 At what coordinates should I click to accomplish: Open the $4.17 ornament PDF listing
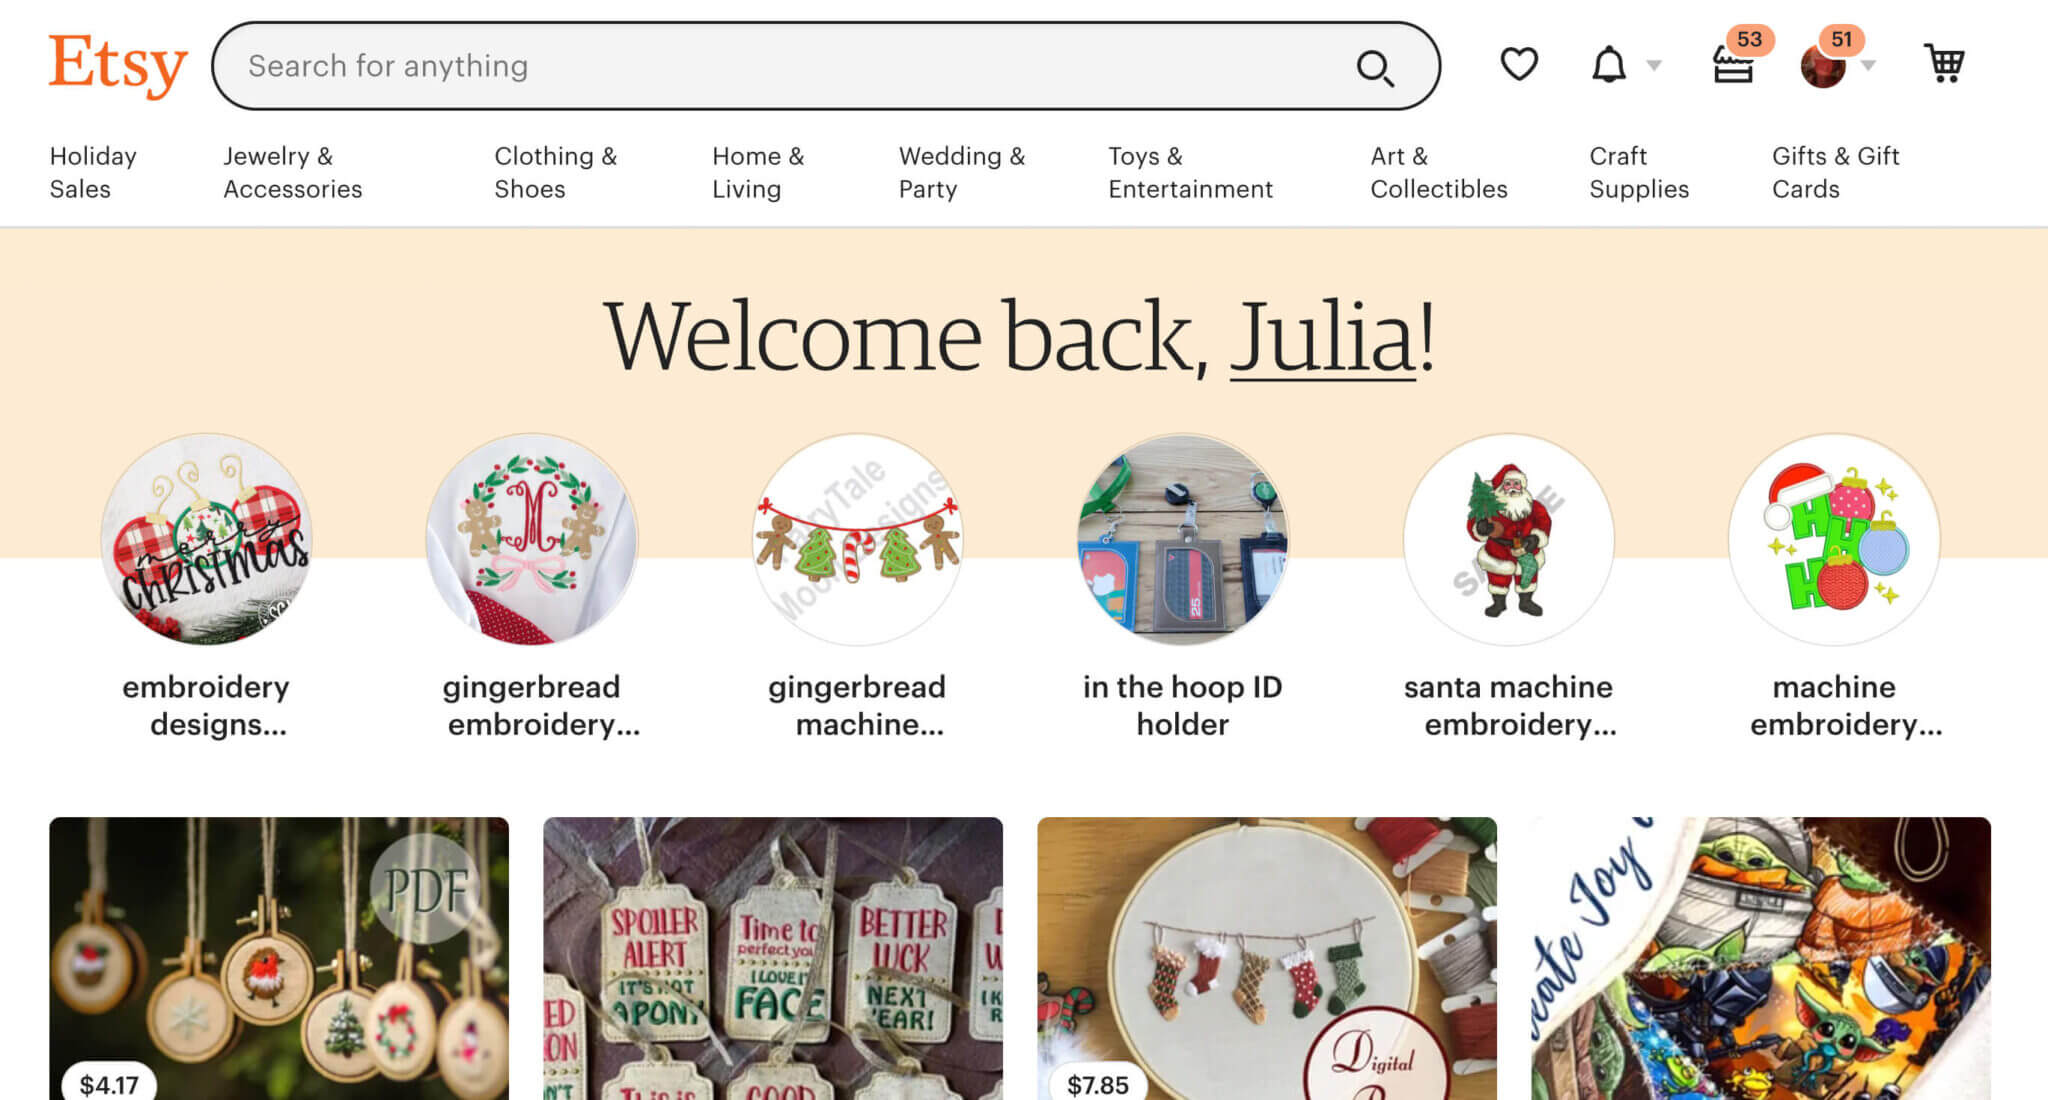279,958
